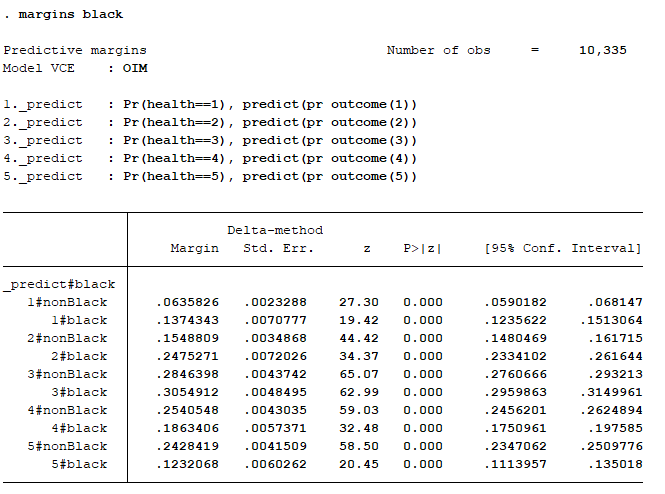
Task: Click the "Predictive margins" heading
Action: (x=74, y=51)
